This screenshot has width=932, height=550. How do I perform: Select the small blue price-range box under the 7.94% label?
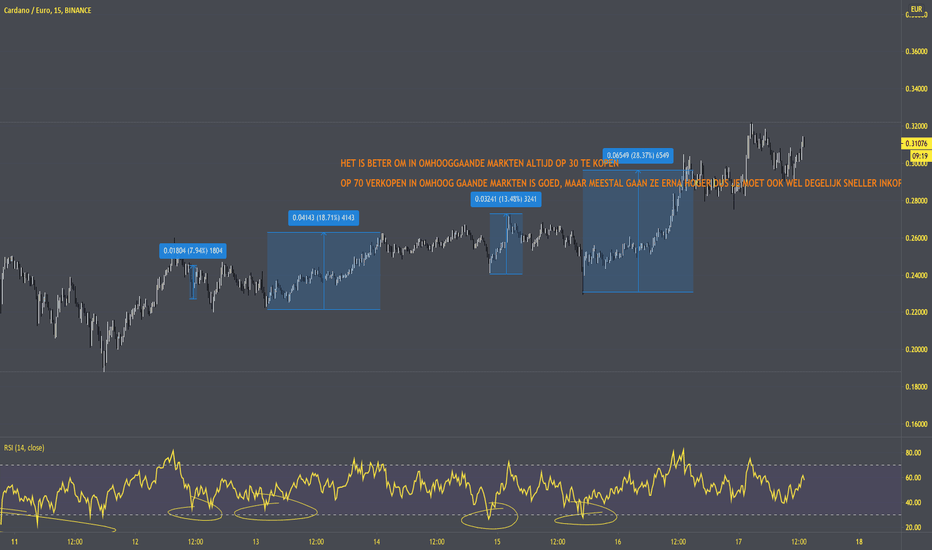pyautogui.click(x=193, y=282)
